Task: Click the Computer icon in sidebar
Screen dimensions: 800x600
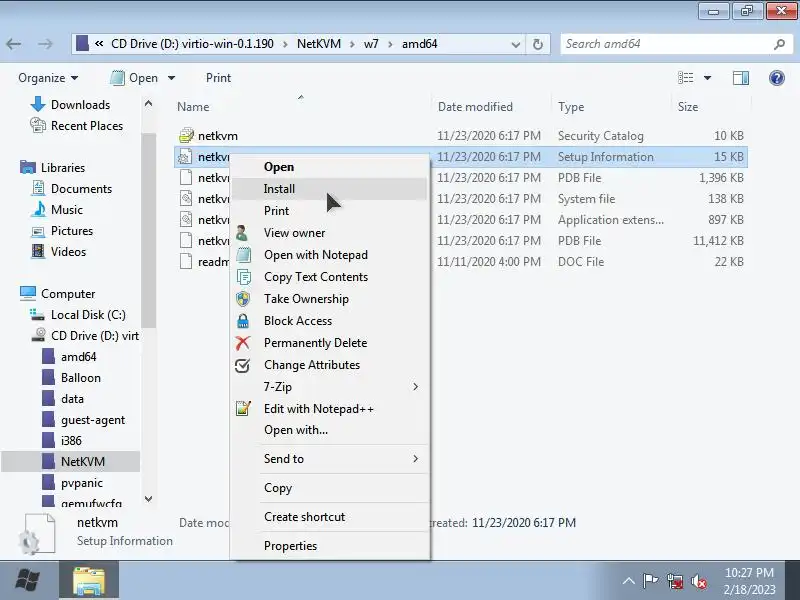Action: (x=28, y=293)
